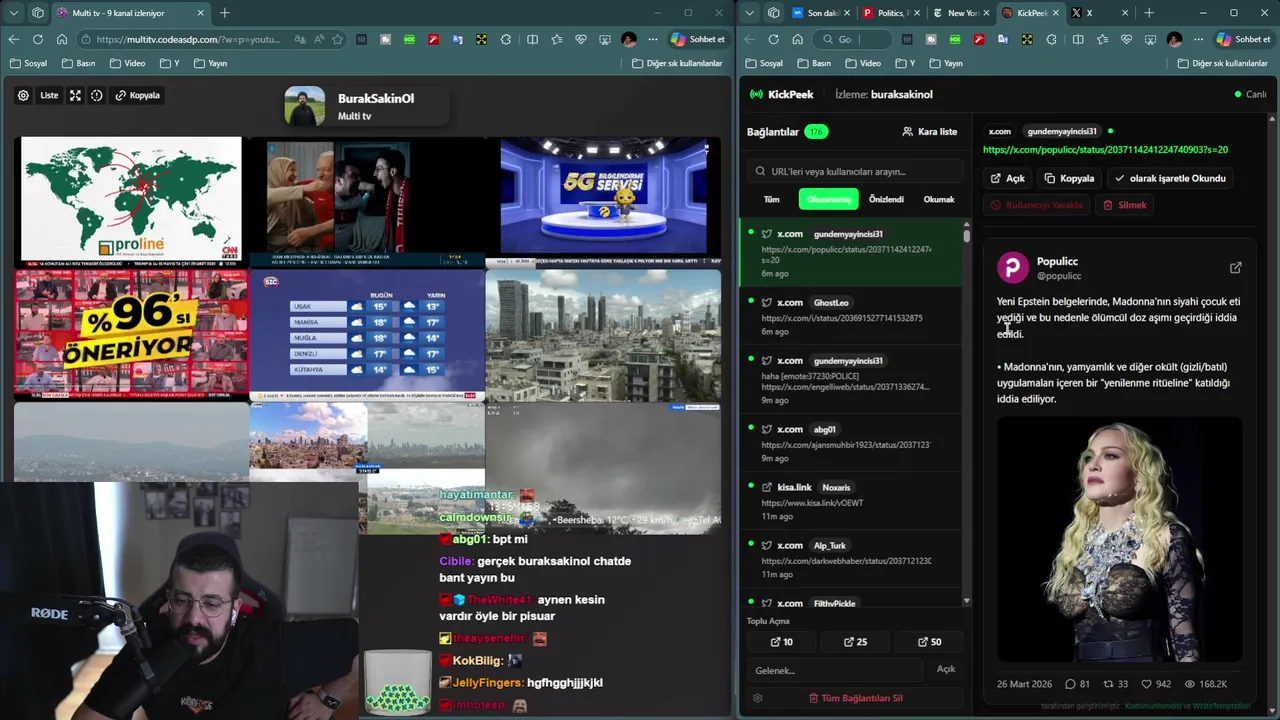Open Yayın bookmarks folder in right browser

945,63
